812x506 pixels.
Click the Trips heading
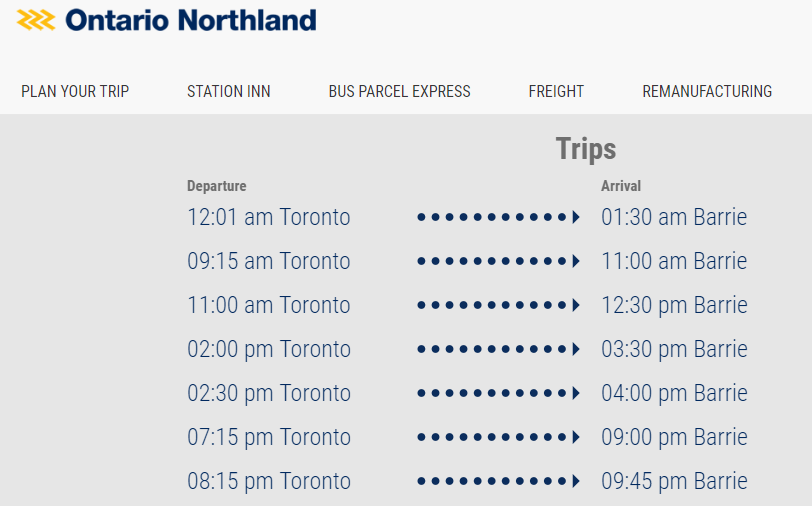pos(586,149)
